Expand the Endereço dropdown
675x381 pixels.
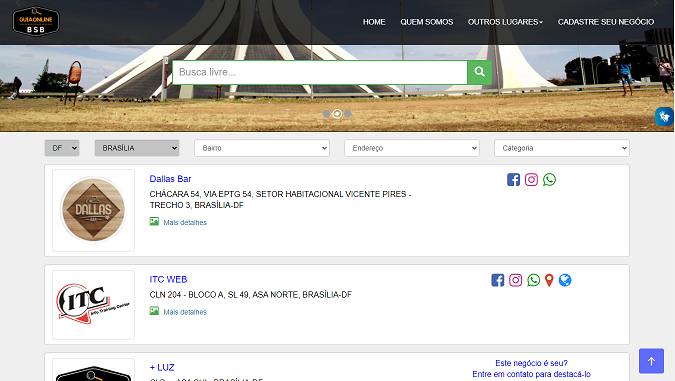pos(412,148)
